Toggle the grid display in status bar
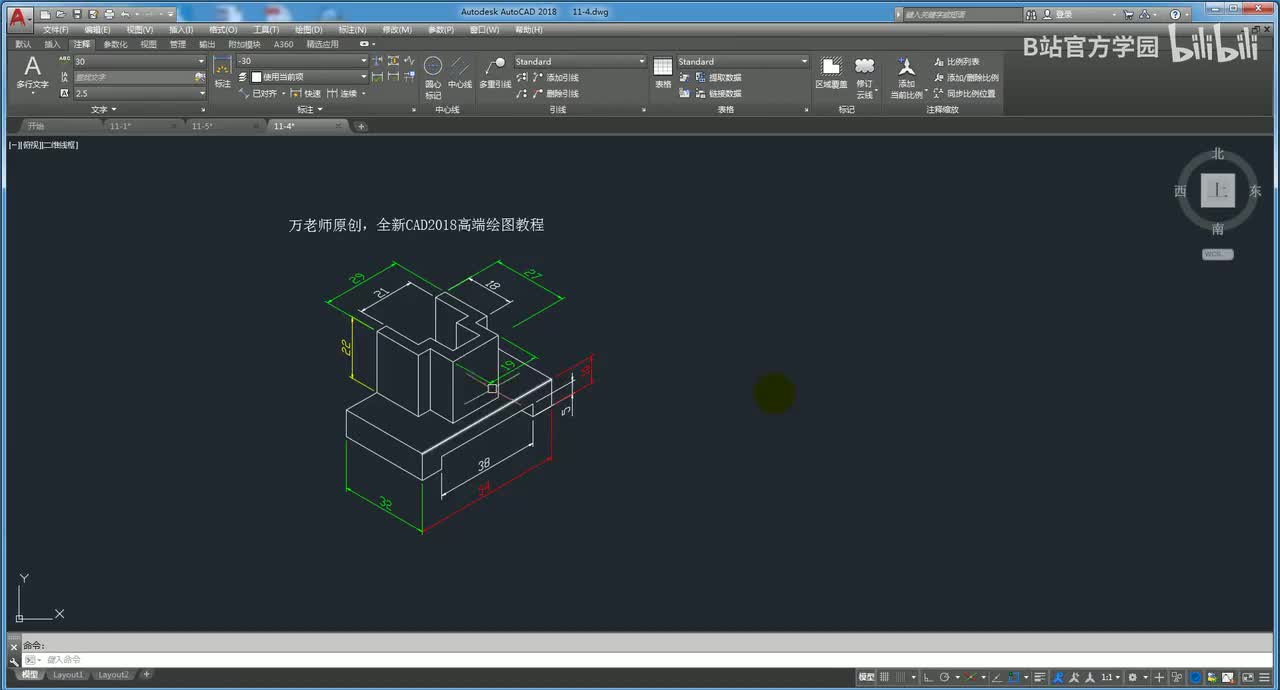Image resolution: width=1280 pixels, height=690 pixels. (884, 677)
